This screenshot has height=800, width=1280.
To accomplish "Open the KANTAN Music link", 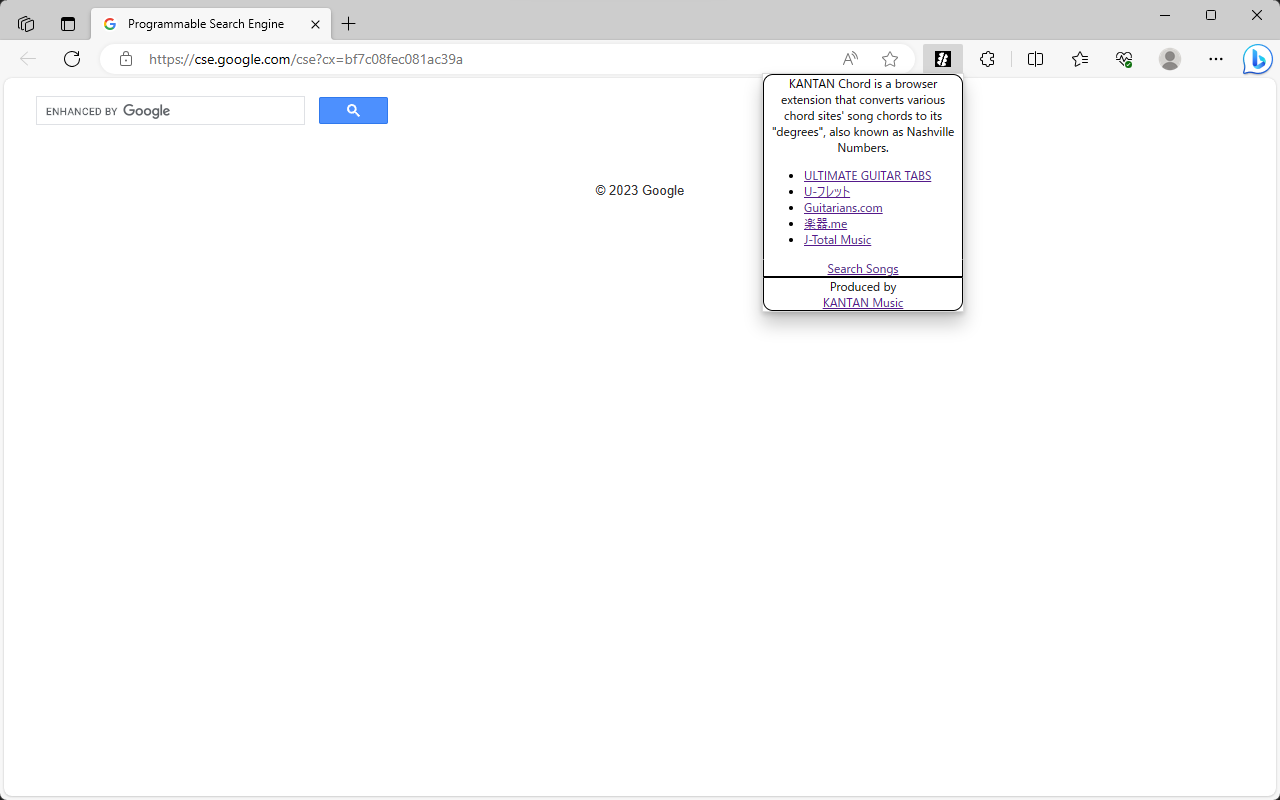I will [863, 303].
